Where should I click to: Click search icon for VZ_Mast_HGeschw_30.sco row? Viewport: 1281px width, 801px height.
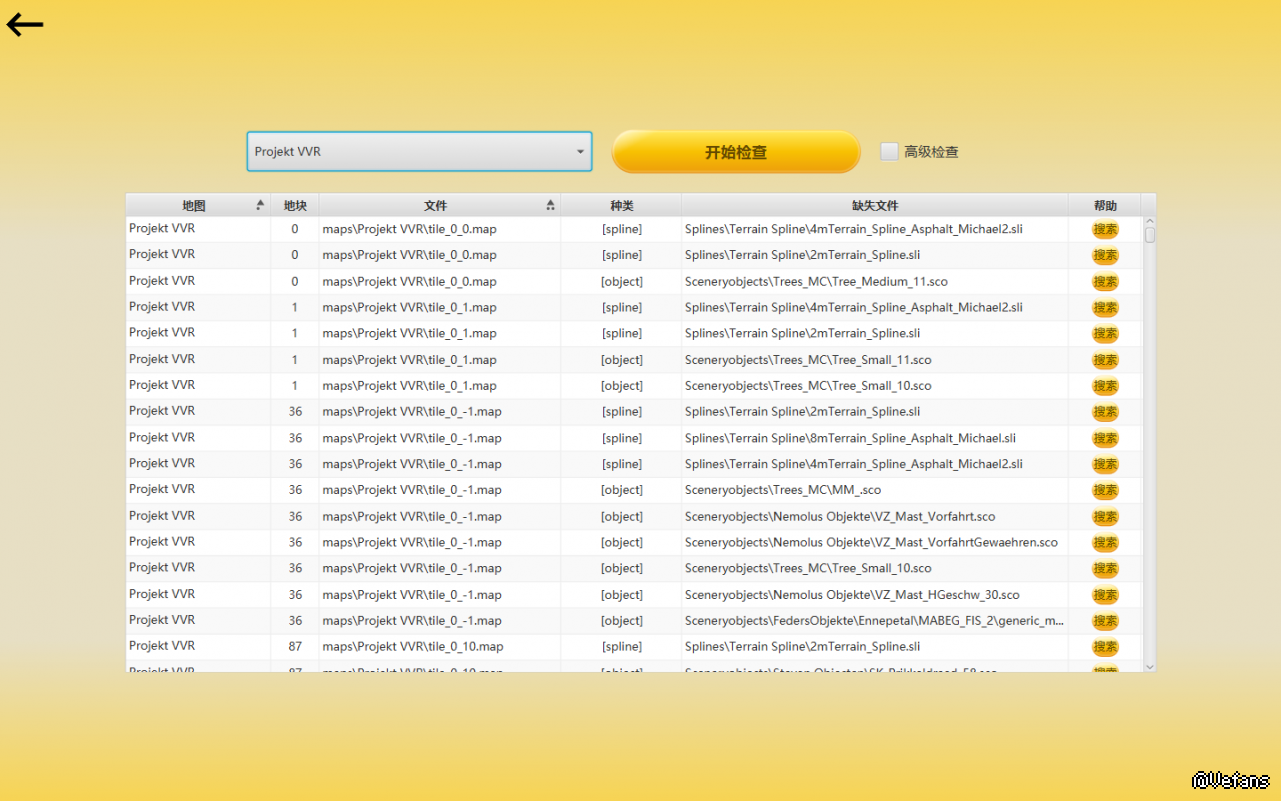(x=1105, y=595)
